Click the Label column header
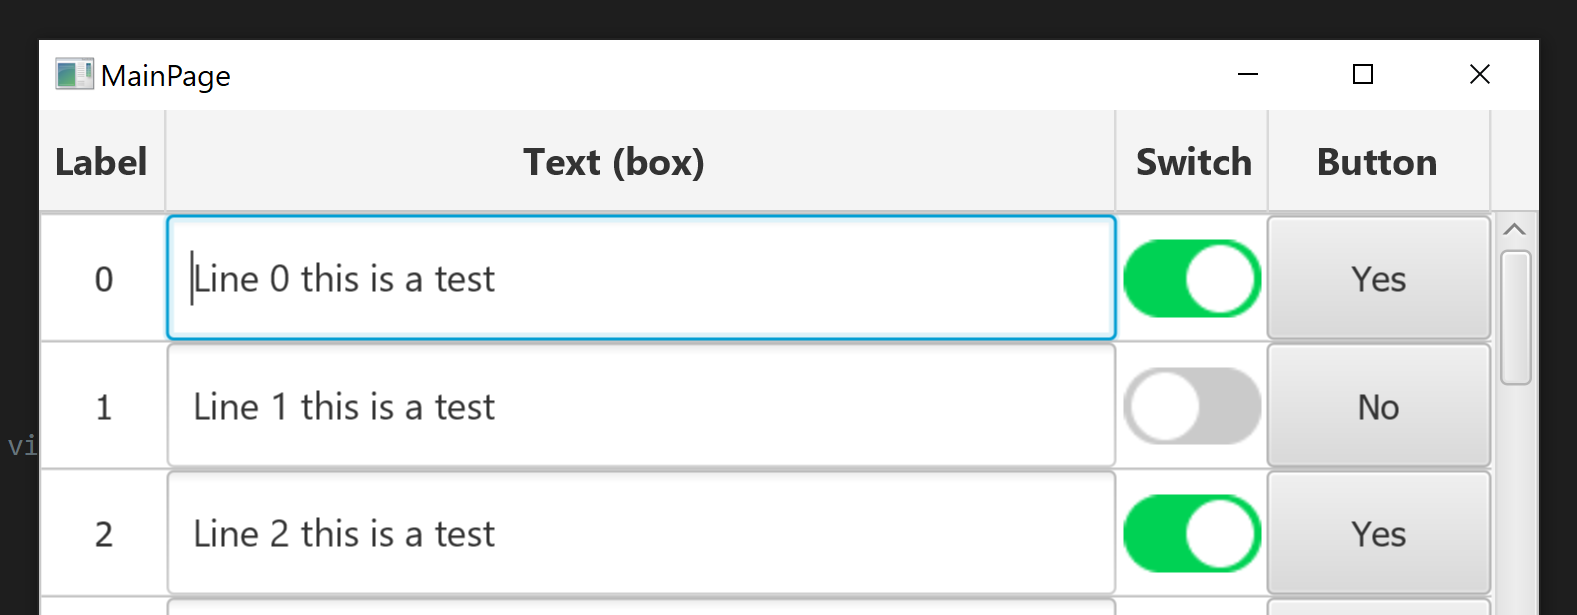This screenshot has height=615, width=1577. [101, 162]
